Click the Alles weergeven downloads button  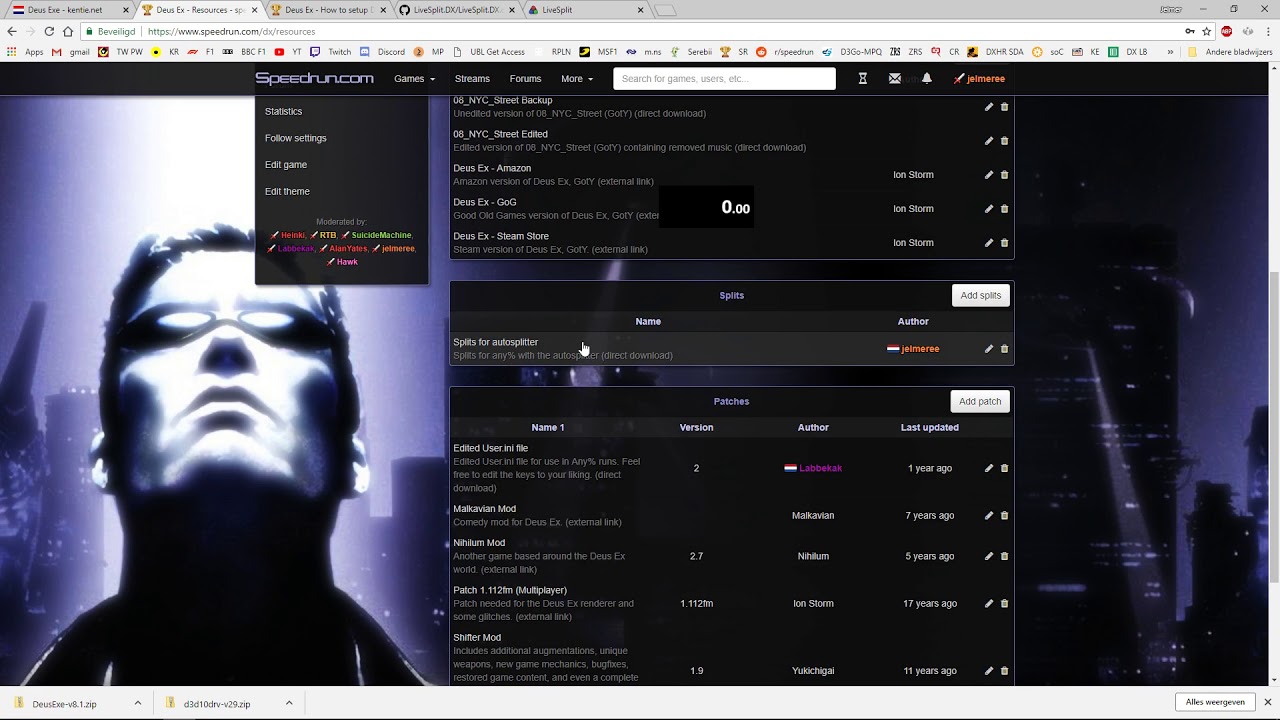(1215, 702)
